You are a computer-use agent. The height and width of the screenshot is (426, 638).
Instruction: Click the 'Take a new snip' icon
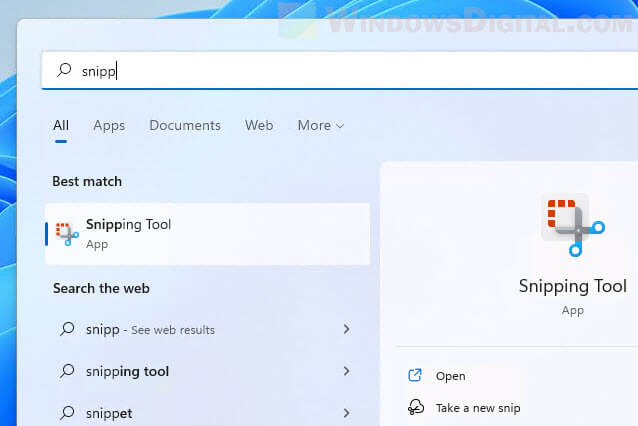coord(416,407)
